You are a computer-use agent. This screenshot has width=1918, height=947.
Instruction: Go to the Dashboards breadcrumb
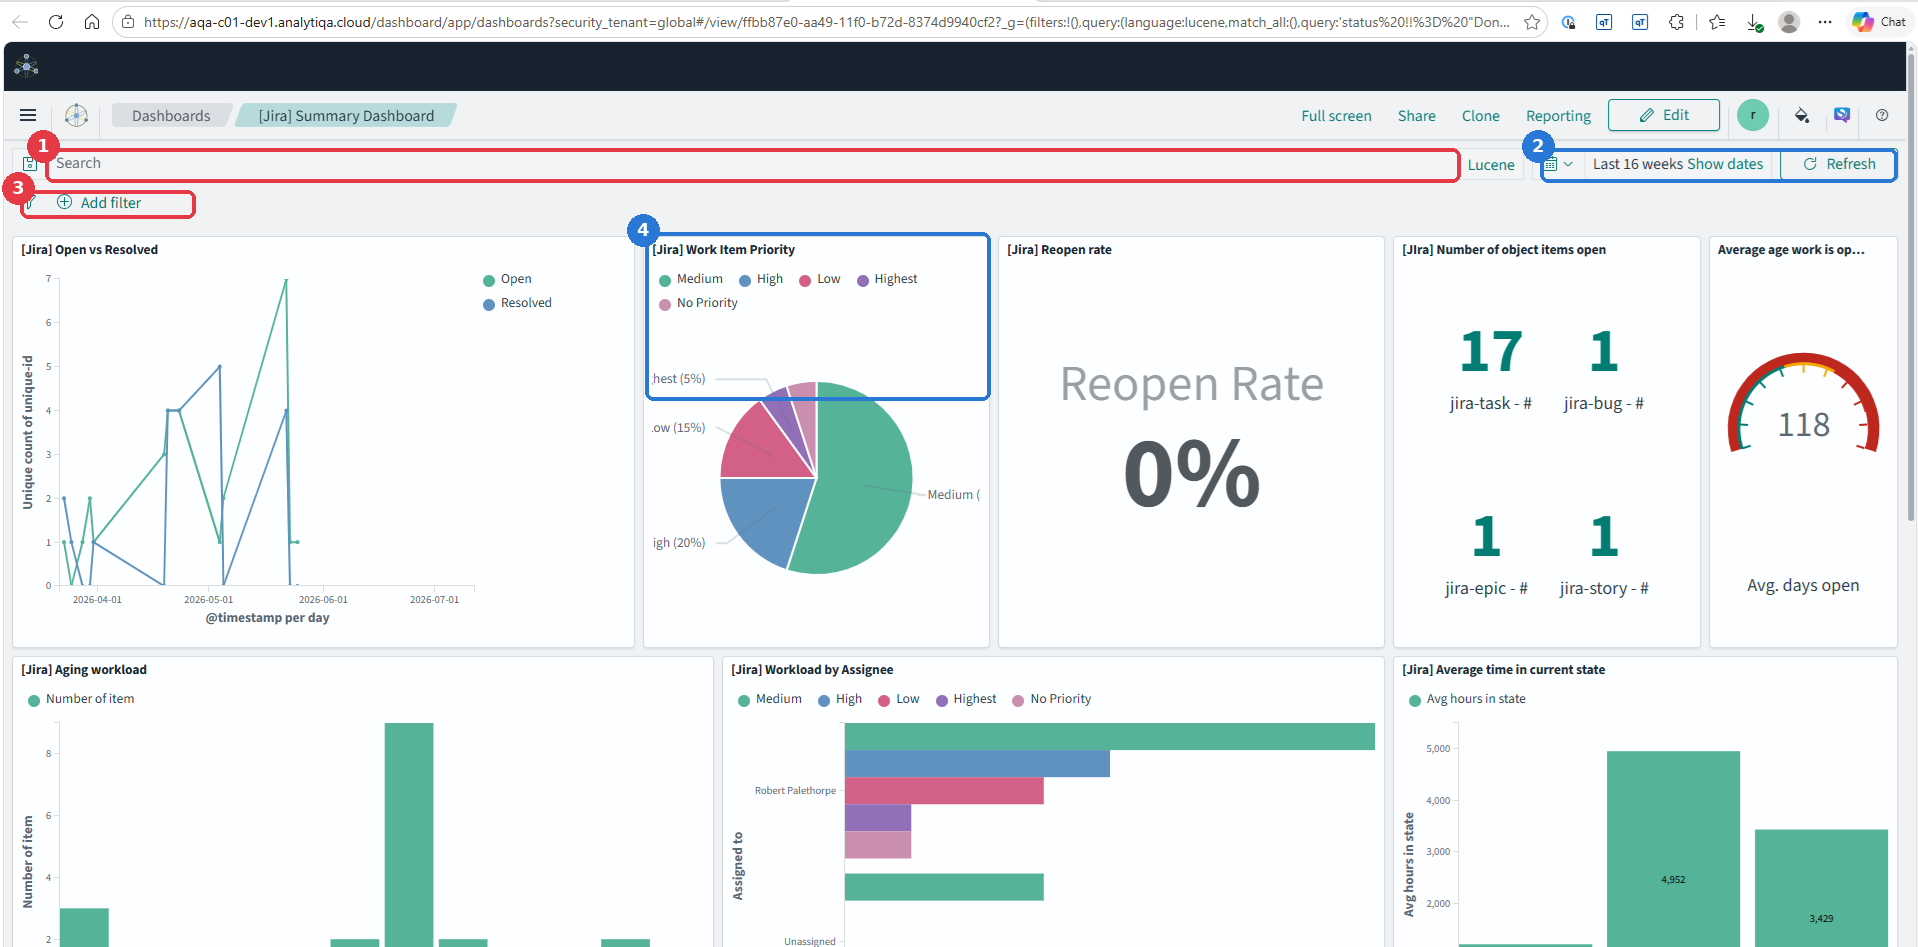171,116
